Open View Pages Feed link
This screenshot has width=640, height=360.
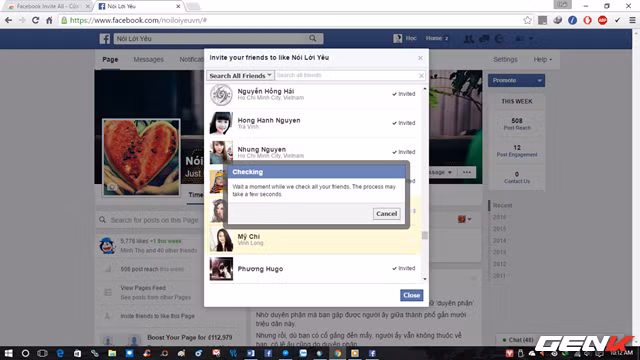pos(143,288)
